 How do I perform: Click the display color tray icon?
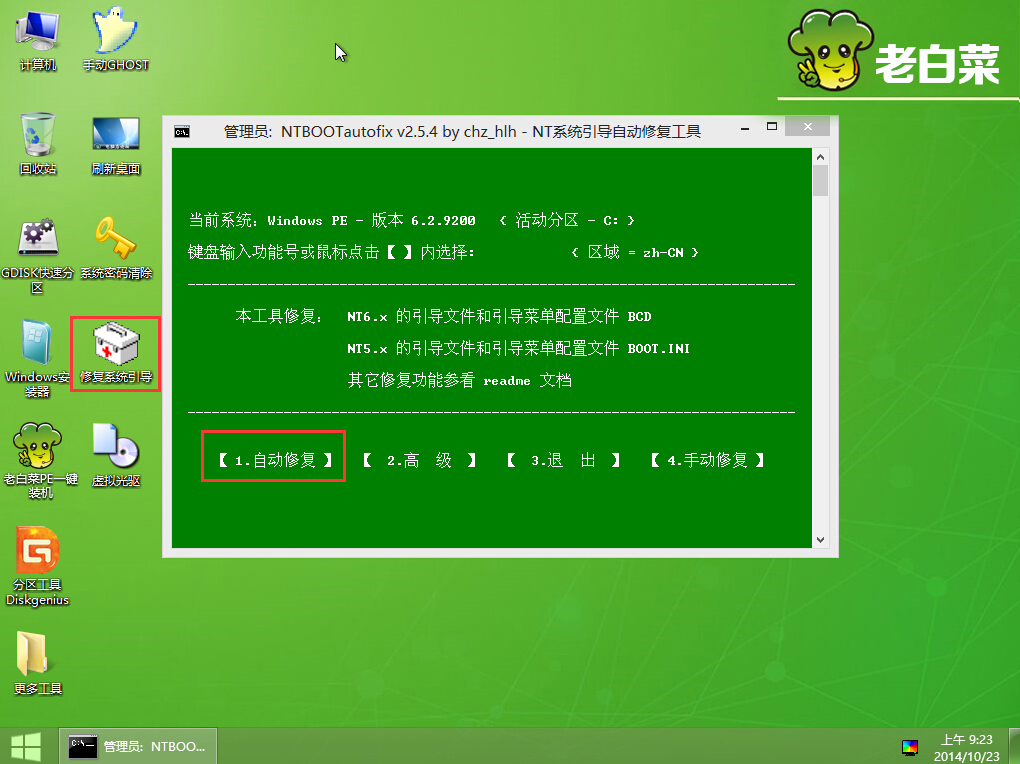click(x=909, y=747)
